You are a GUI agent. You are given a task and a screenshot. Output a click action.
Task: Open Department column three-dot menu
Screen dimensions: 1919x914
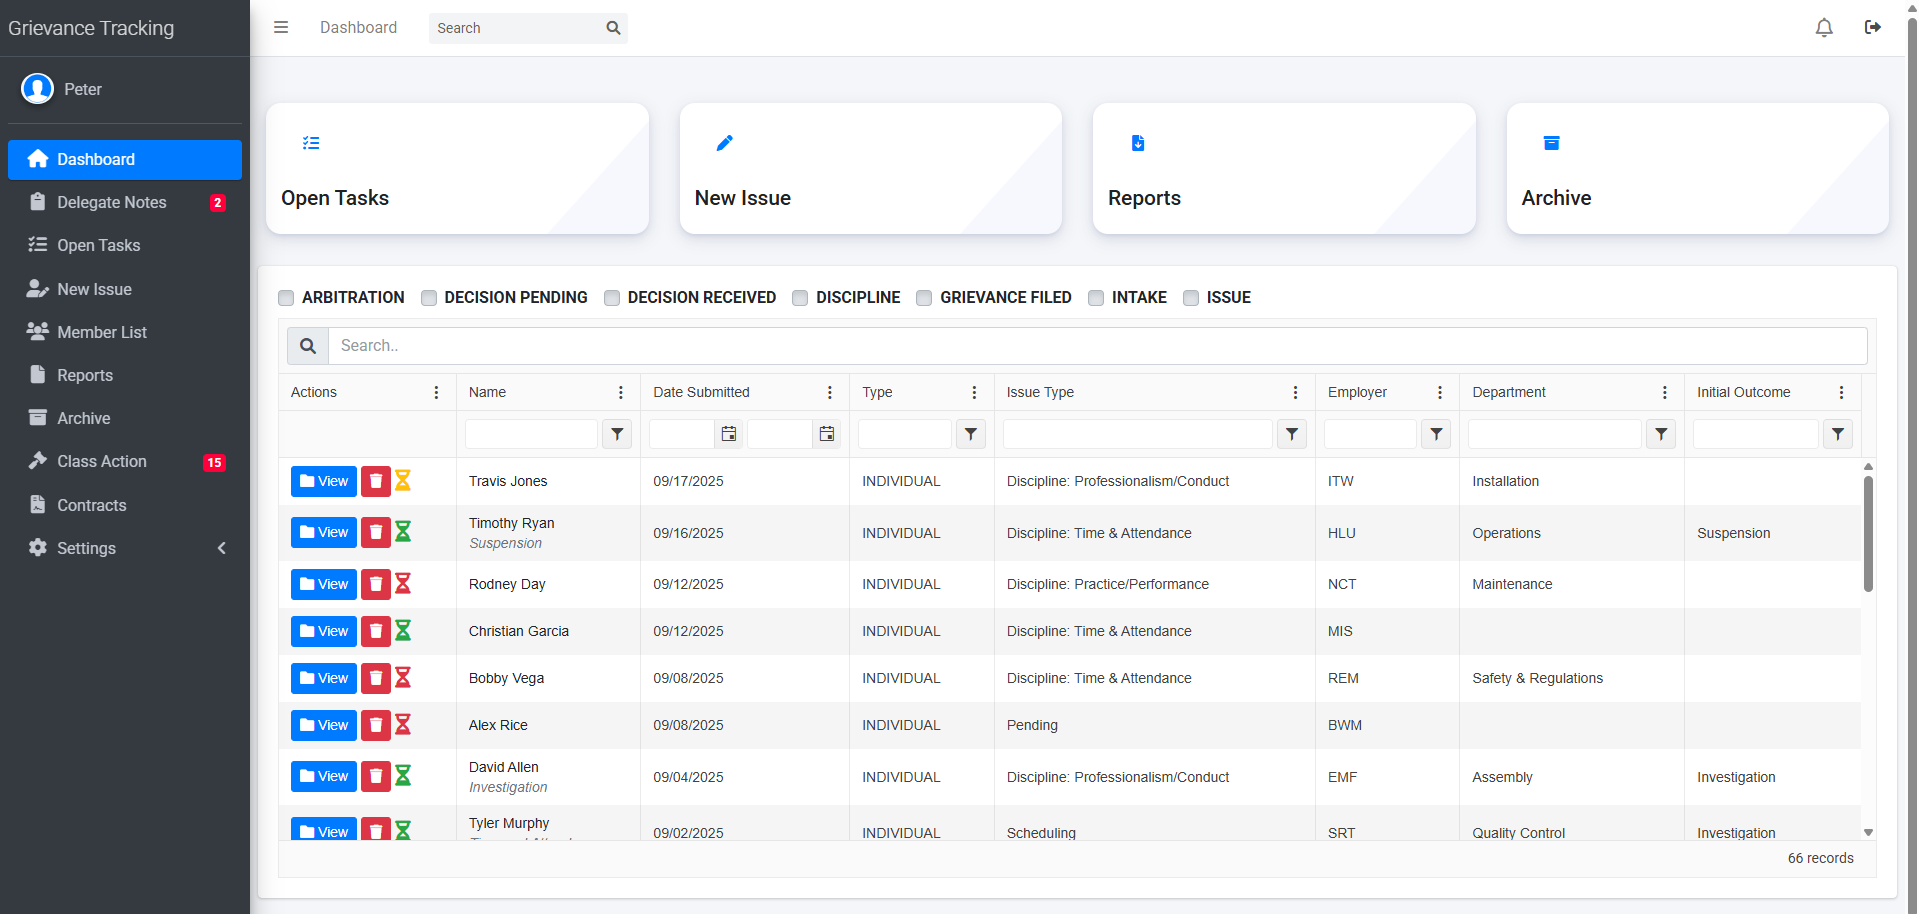pos(1664,393)
